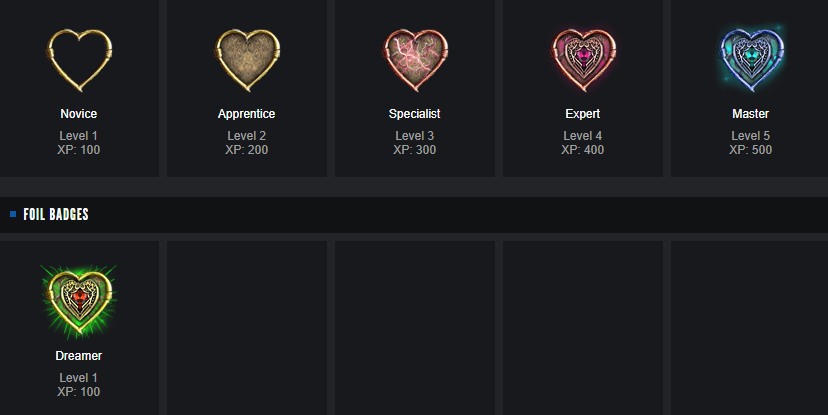This screenshot has height=415, width=828.
Task: Select the glowing blue Master badge
Action: (751, 59)
